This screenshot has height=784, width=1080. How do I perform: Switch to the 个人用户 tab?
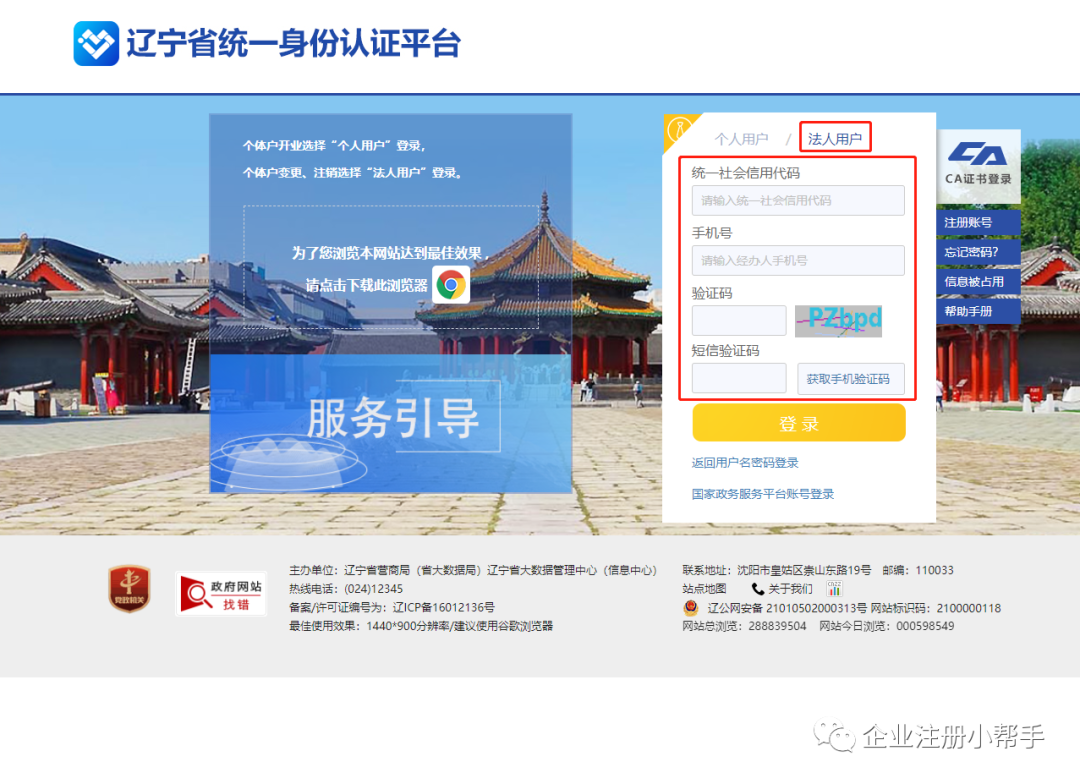coord(741,139)
